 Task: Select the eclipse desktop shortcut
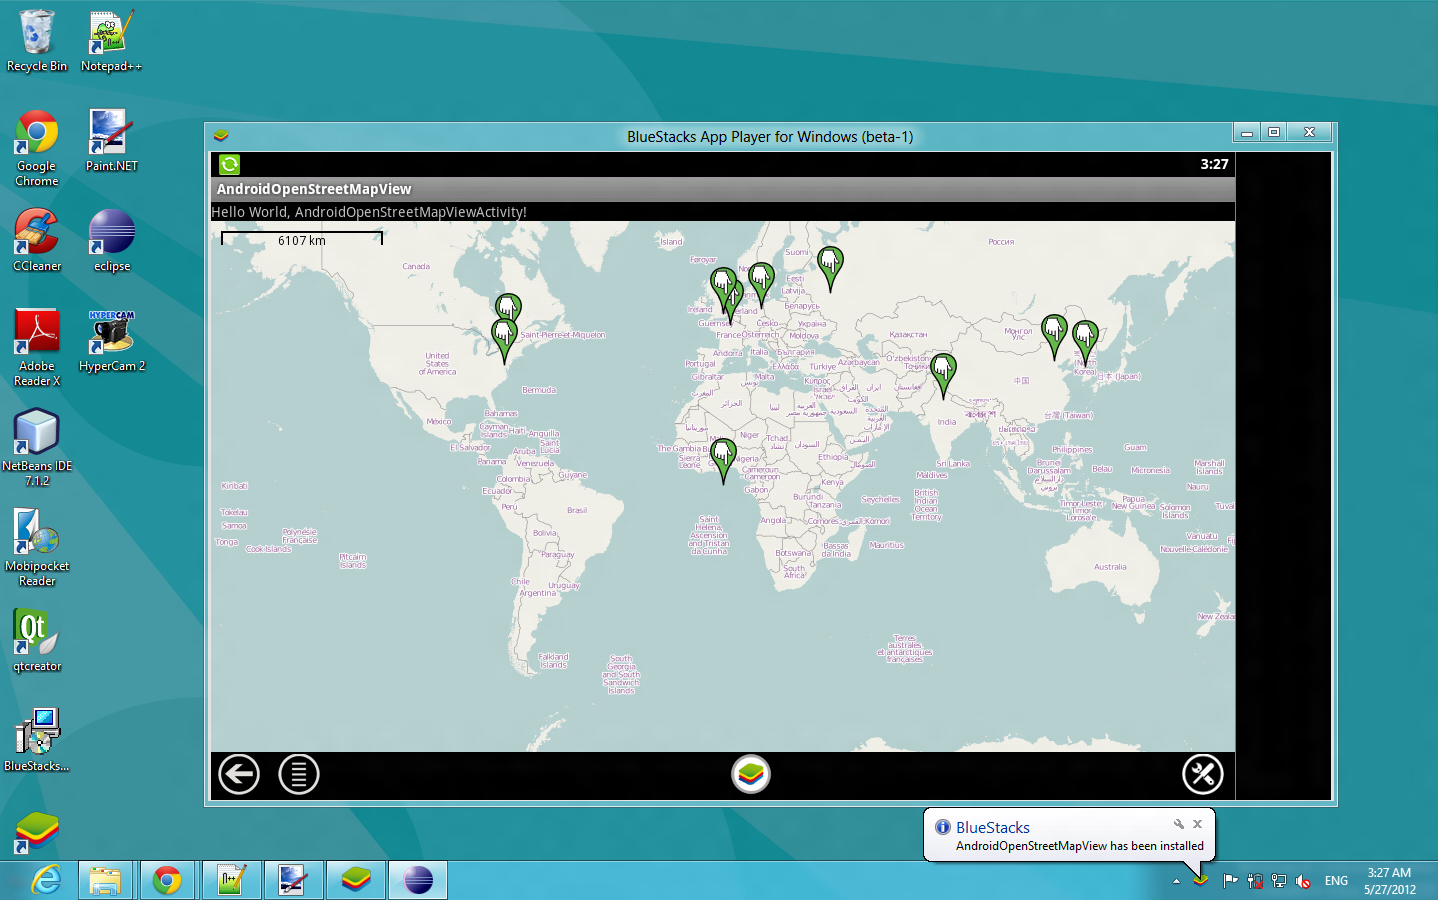[111, 241]
